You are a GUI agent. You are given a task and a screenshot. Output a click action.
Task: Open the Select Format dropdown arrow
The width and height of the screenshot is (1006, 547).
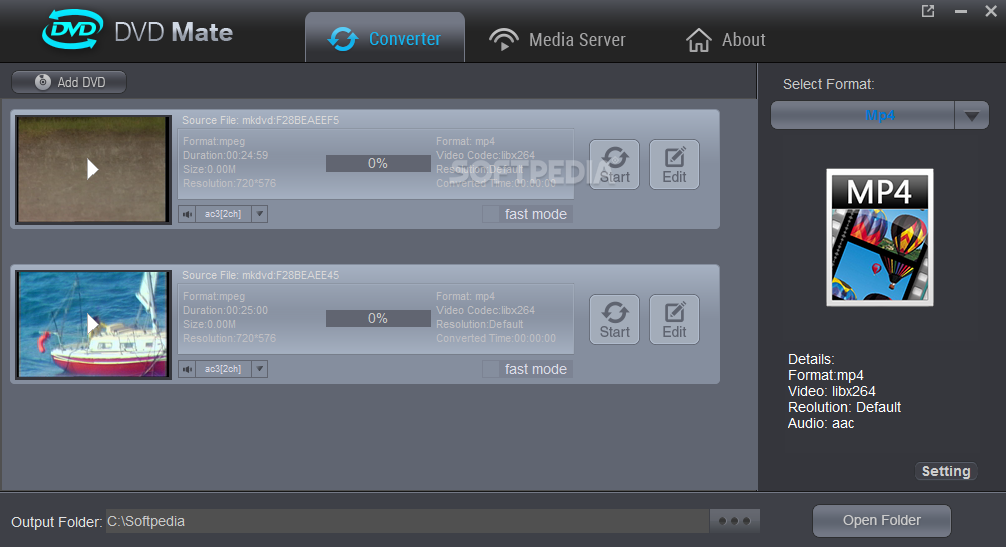[x=971, y=115]
